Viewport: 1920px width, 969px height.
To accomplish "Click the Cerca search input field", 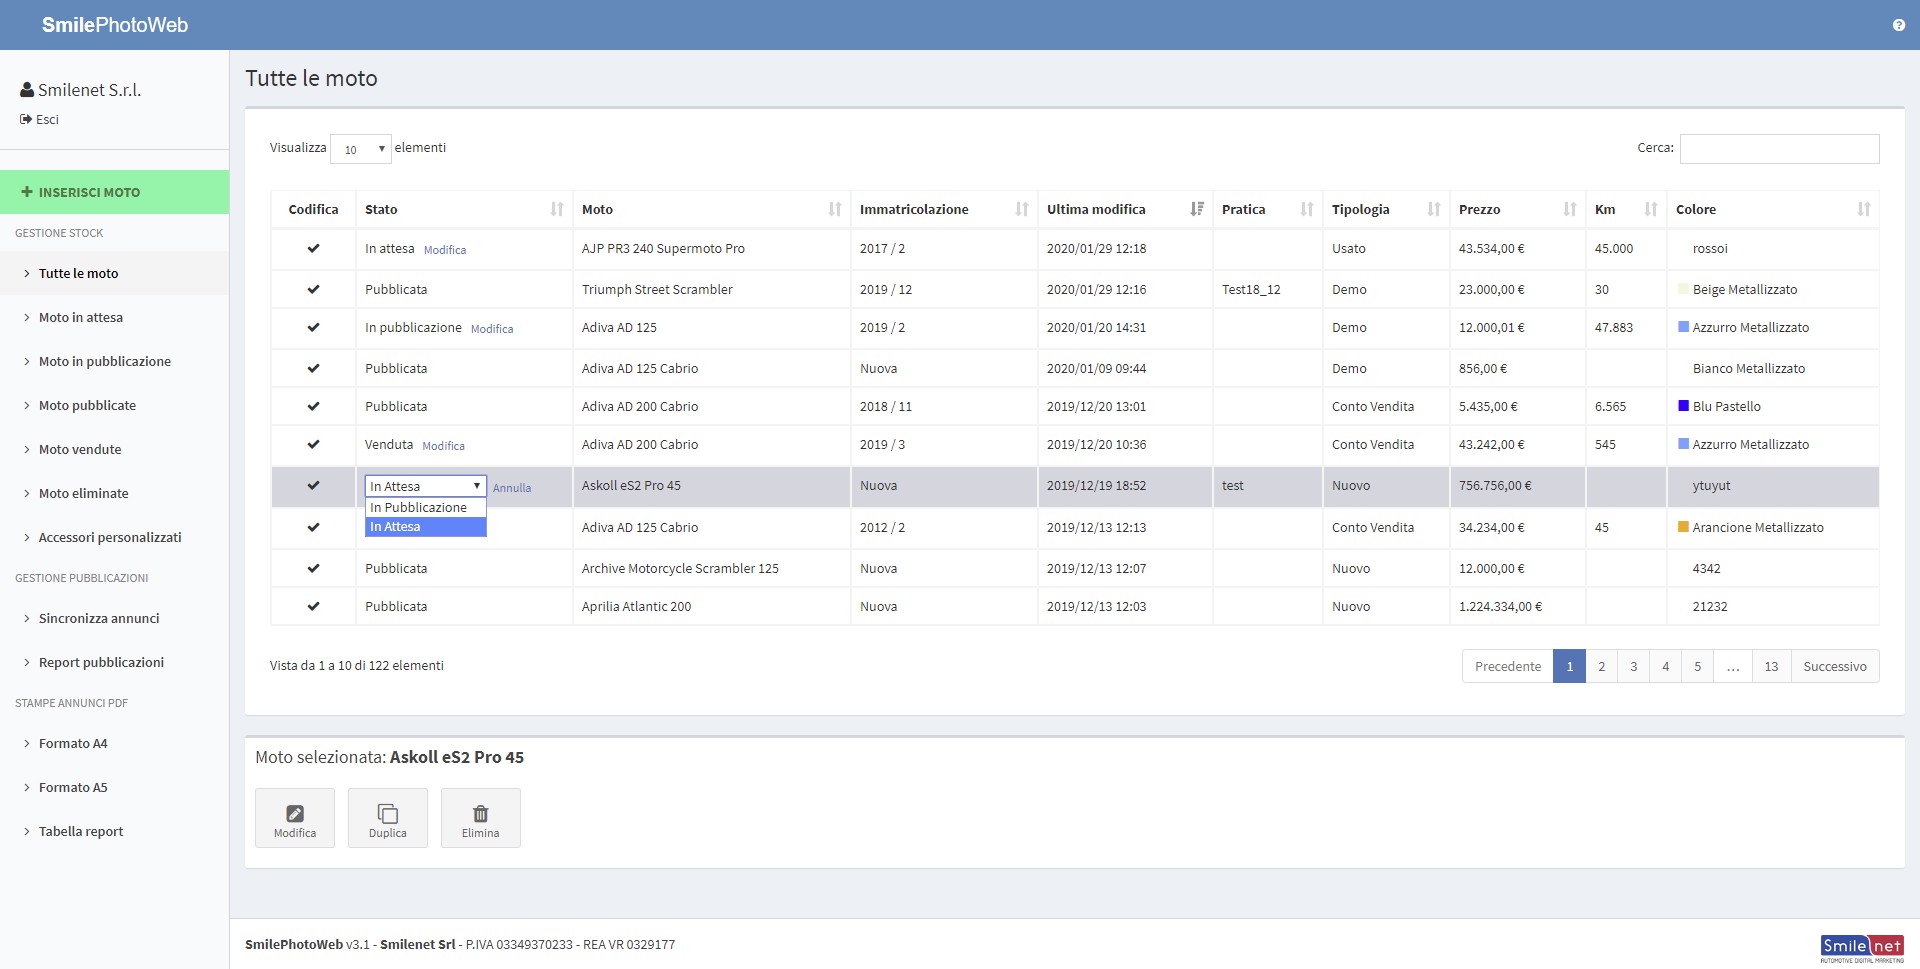I will (1779, 149).
